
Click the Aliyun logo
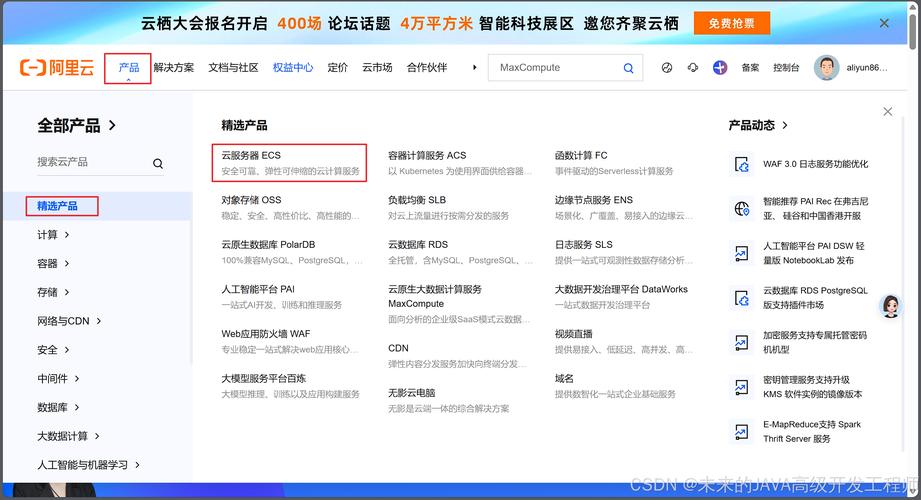point(57,68)
